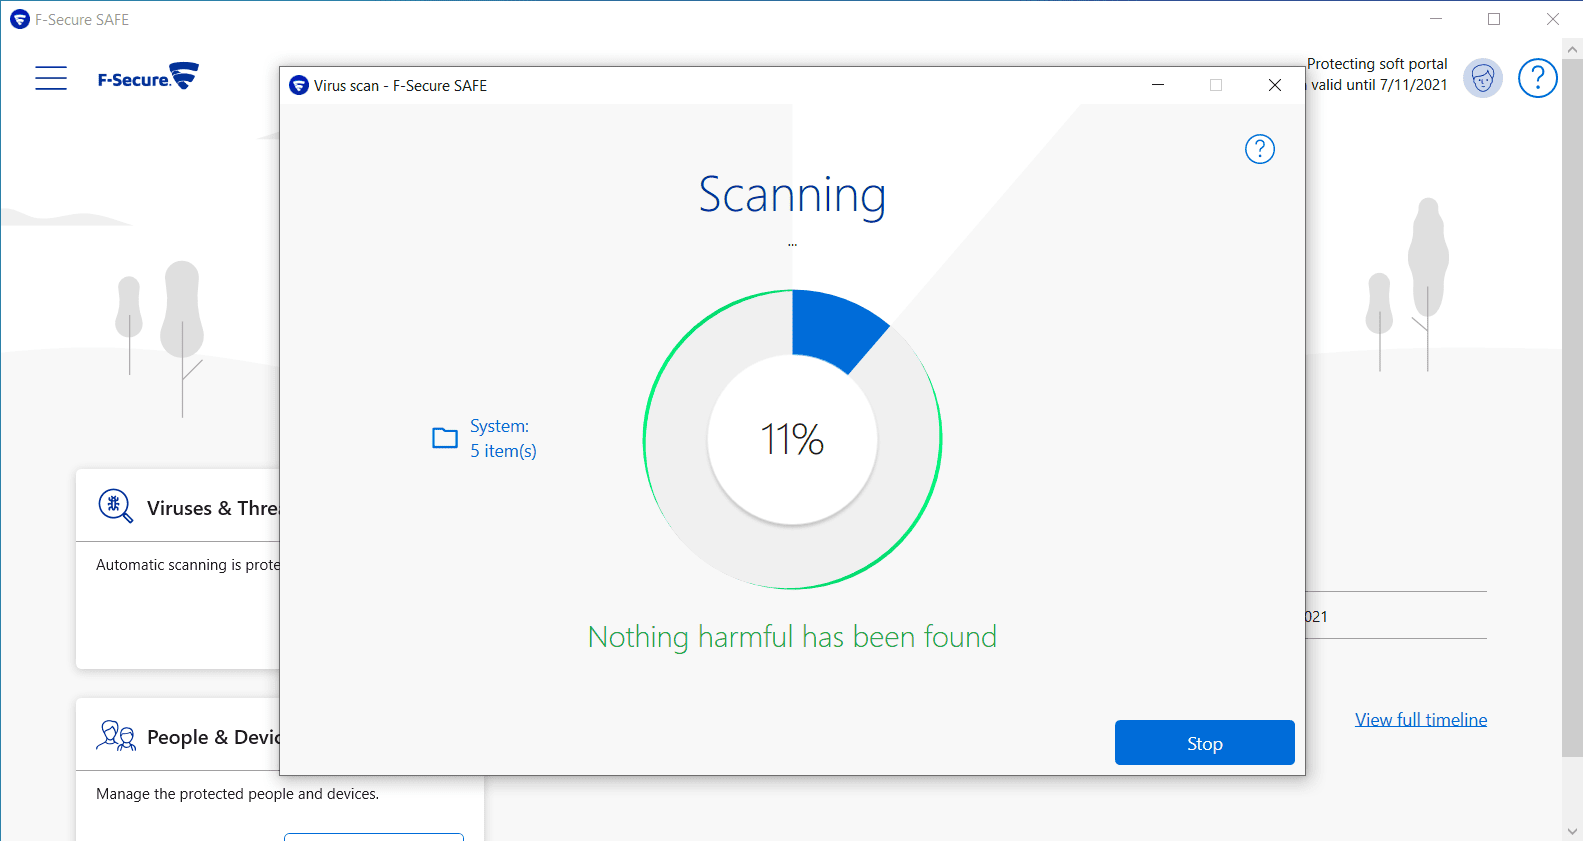Viewport: 1583px width, 841px height.
Task: Minimize the F-Secure SAFE main window
Action: [1436, 19]
